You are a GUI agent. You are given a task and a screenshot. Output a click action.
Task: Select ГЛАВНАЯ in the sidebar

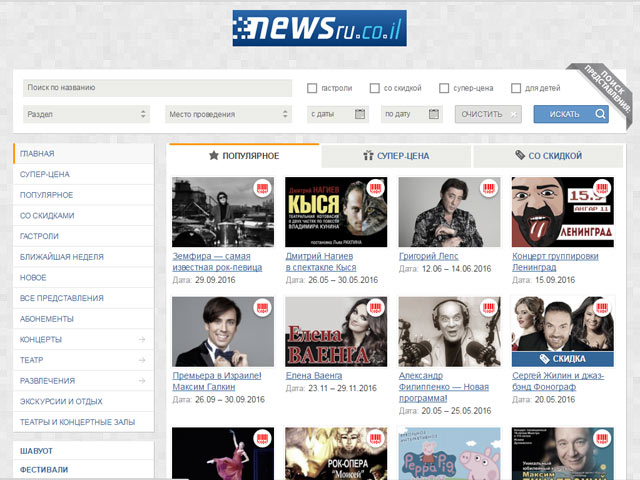tap(84, 153)
